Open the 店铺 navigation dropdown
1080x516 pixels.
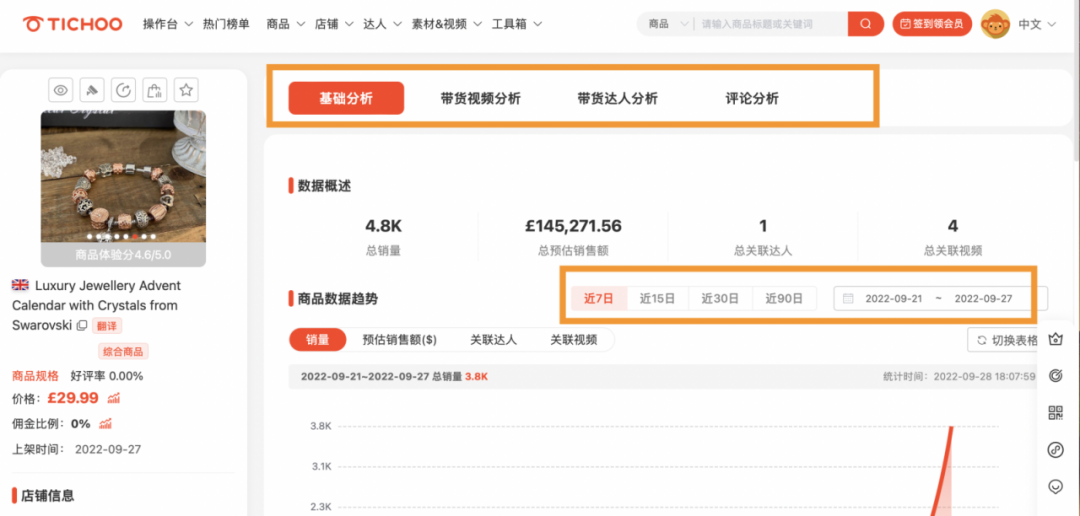(334, 24)
